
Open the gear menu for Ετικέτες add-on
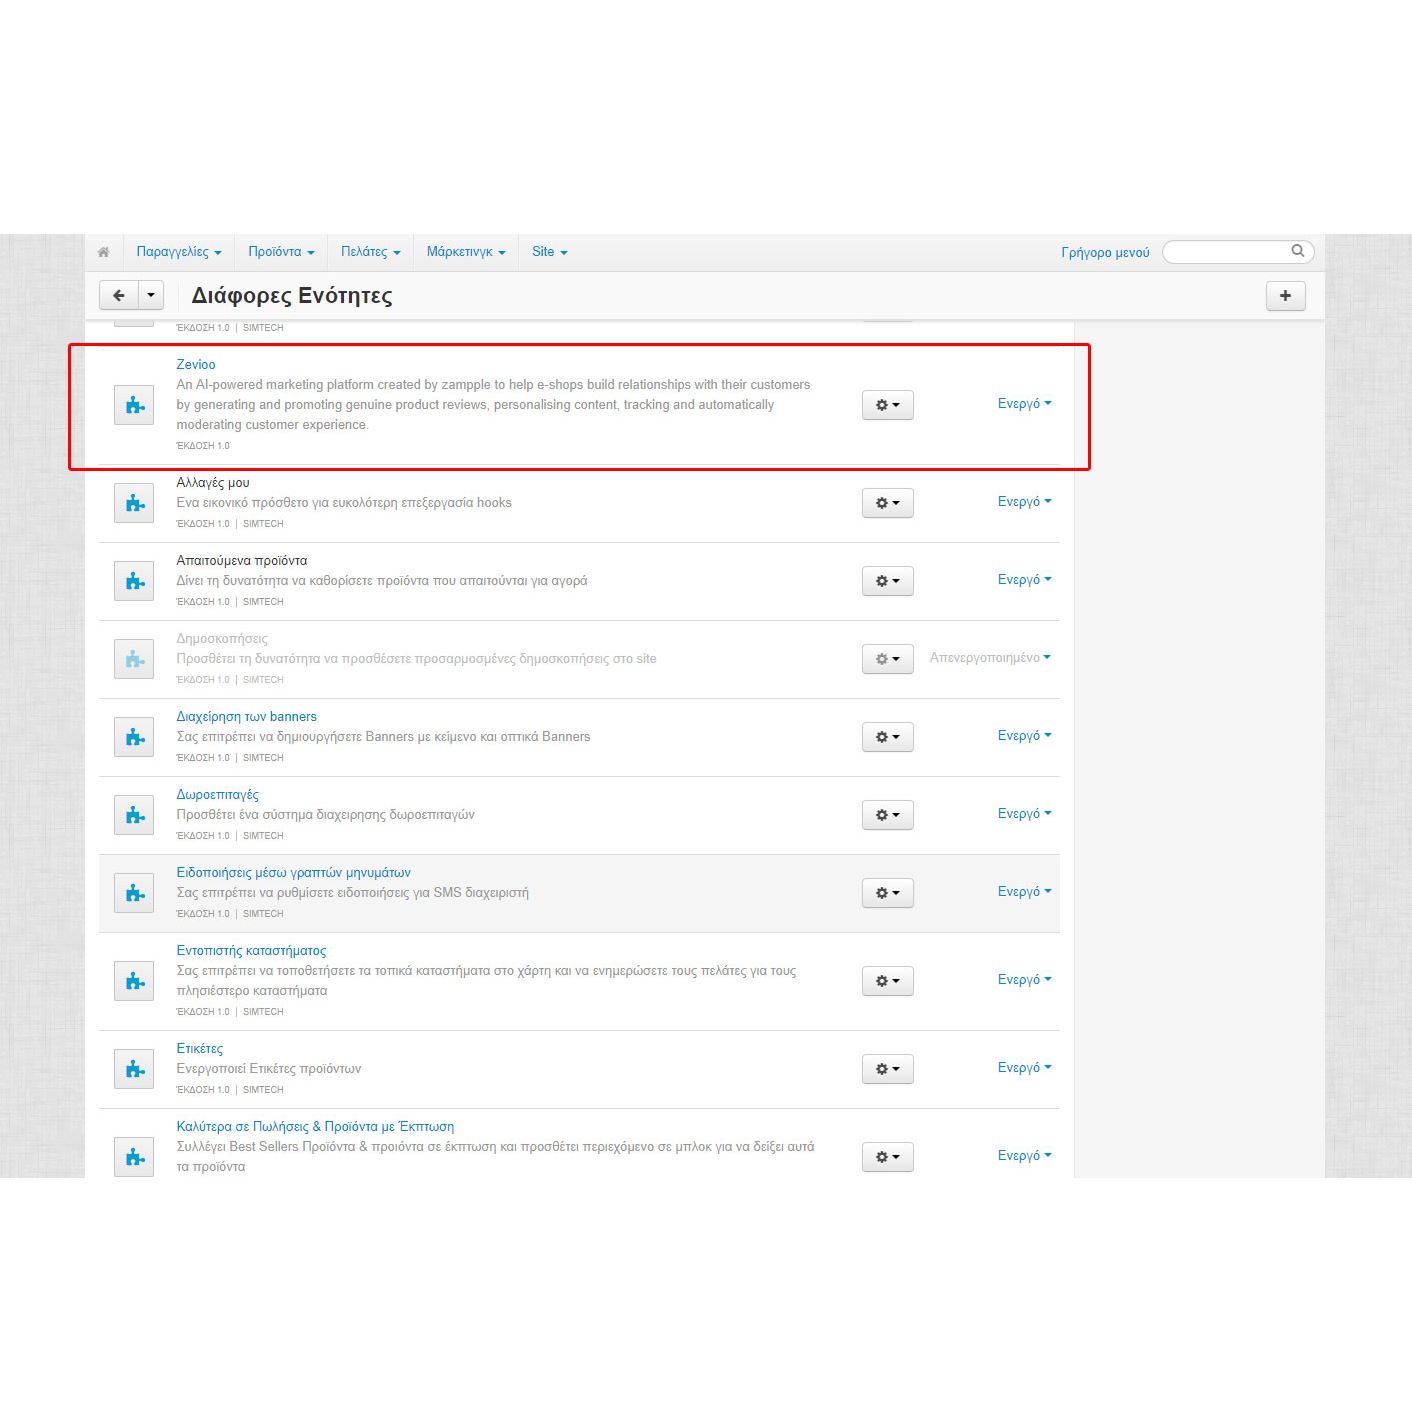pyautogui.click(x=887, y=1069)
